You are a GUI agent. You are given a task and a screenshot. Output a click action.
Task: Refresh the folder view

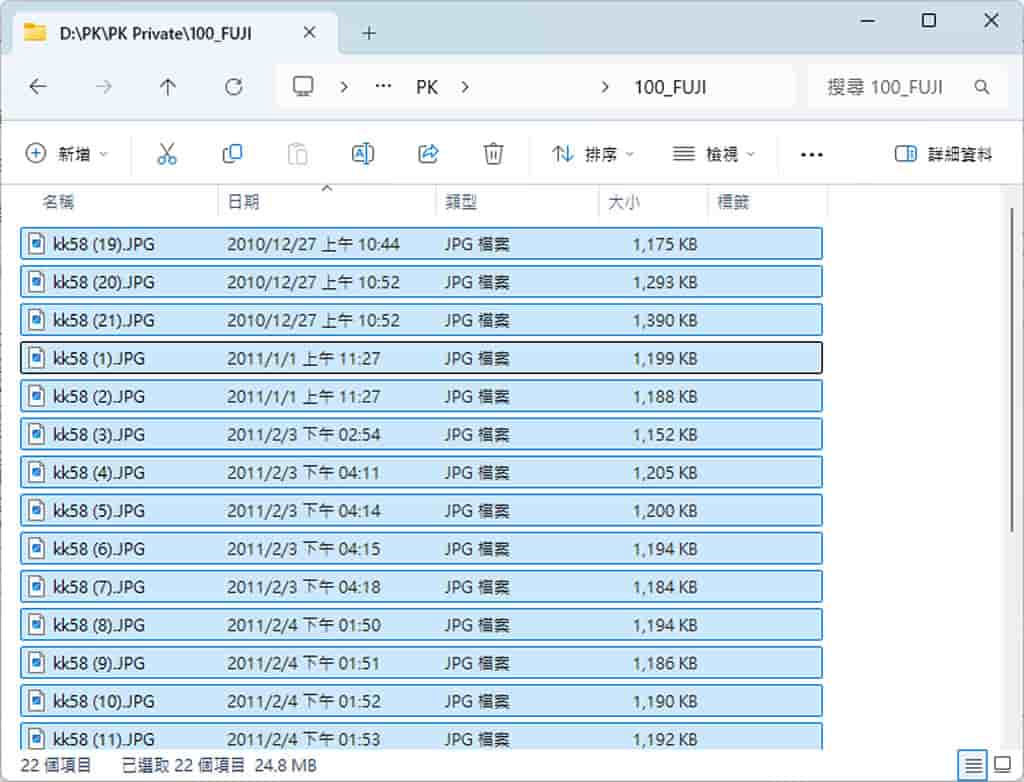click(x=233, y=87)
